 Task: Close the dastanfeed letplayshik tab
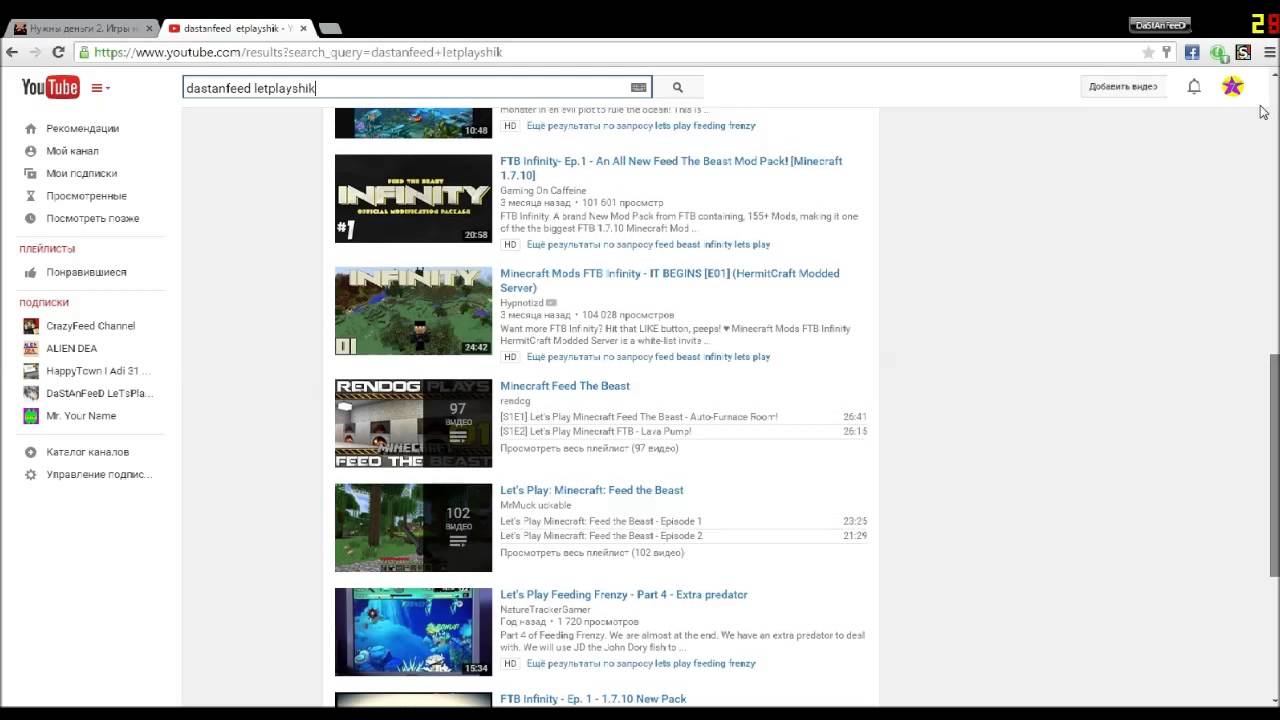[303, 28]
